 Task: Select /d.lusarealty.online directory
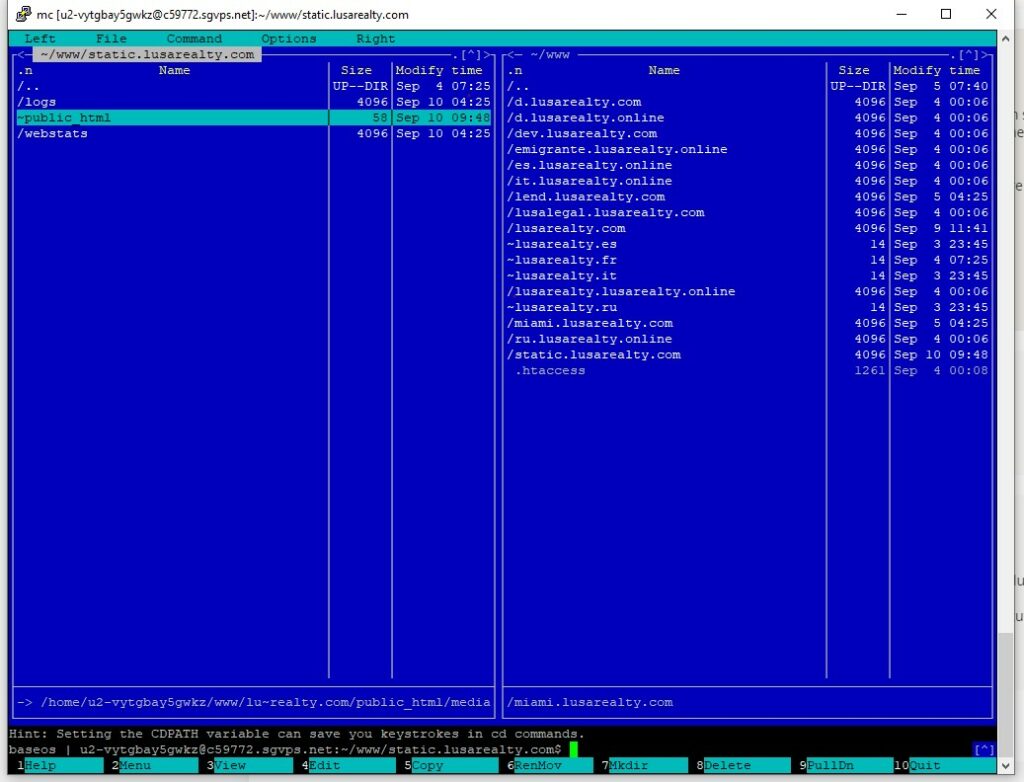click(748, 118)
